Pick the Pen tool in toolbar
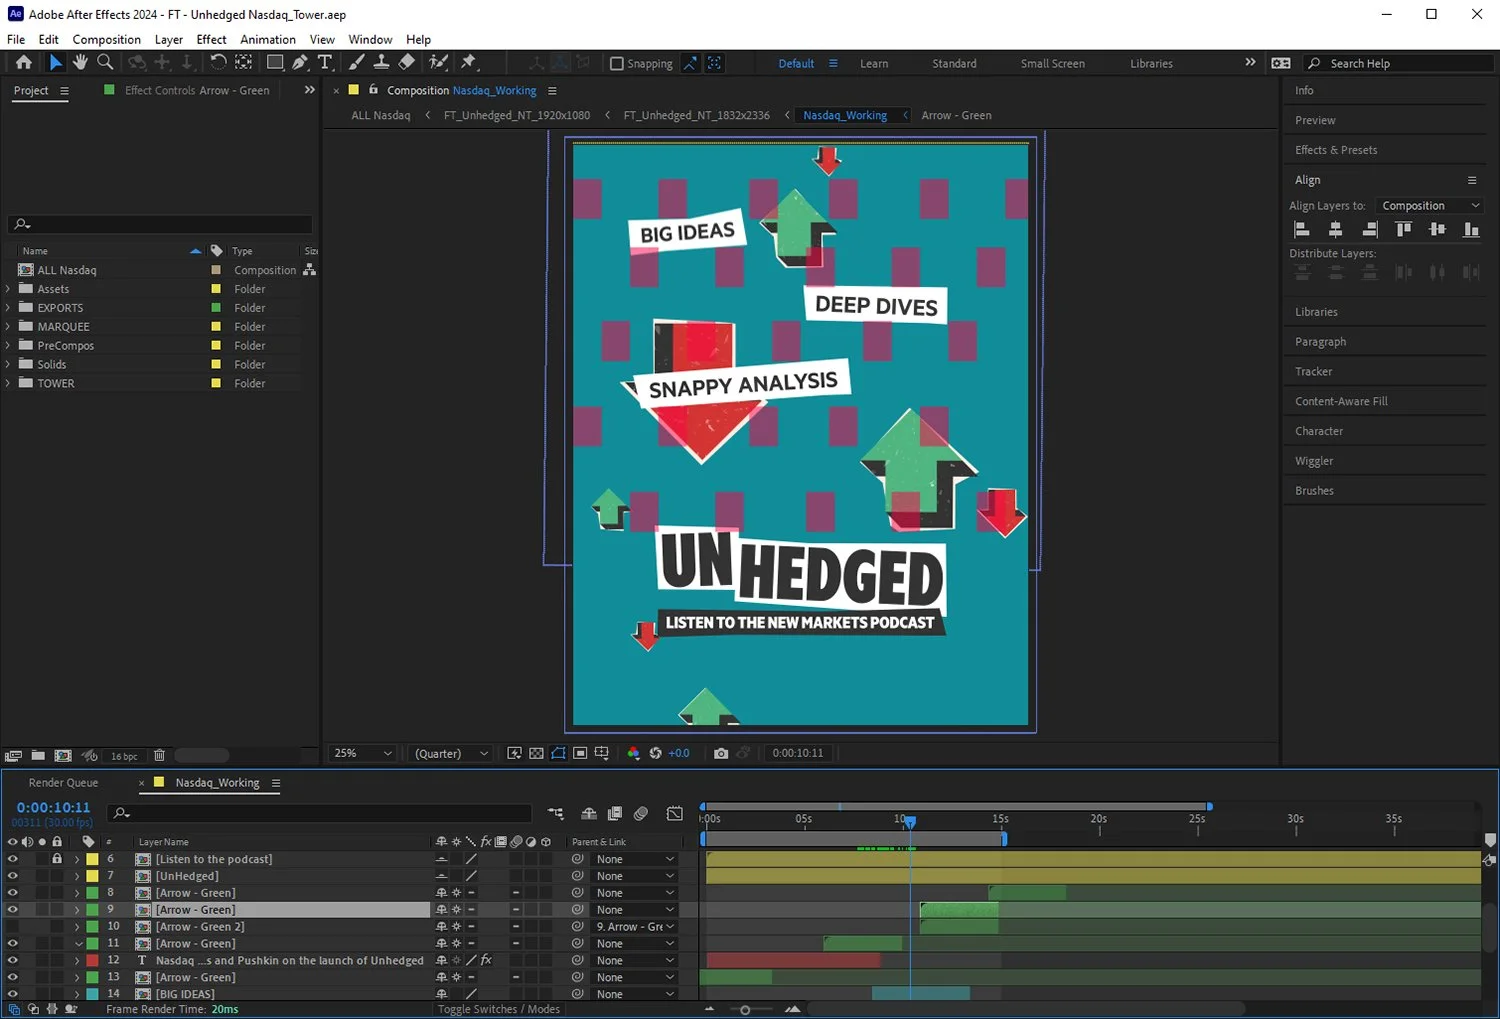This screenshot has height=1019, width=1500. 300,62
